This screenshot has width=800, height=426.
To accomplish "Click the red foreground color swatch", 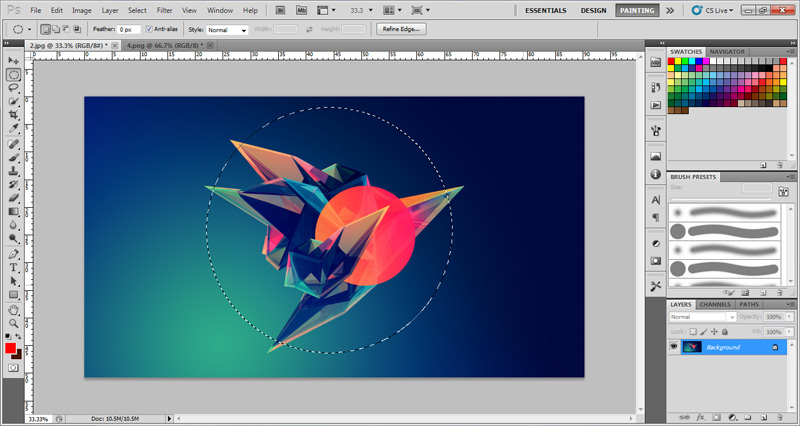I will click(x=10, y=348).
